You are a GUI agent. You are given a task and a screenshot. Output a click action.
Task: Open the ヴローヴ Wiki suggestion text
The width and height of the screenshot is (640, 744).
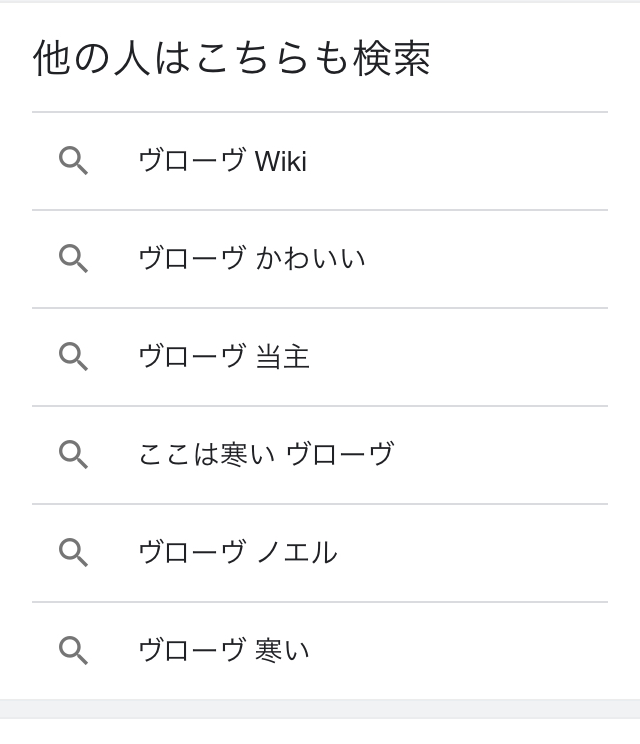222,161
